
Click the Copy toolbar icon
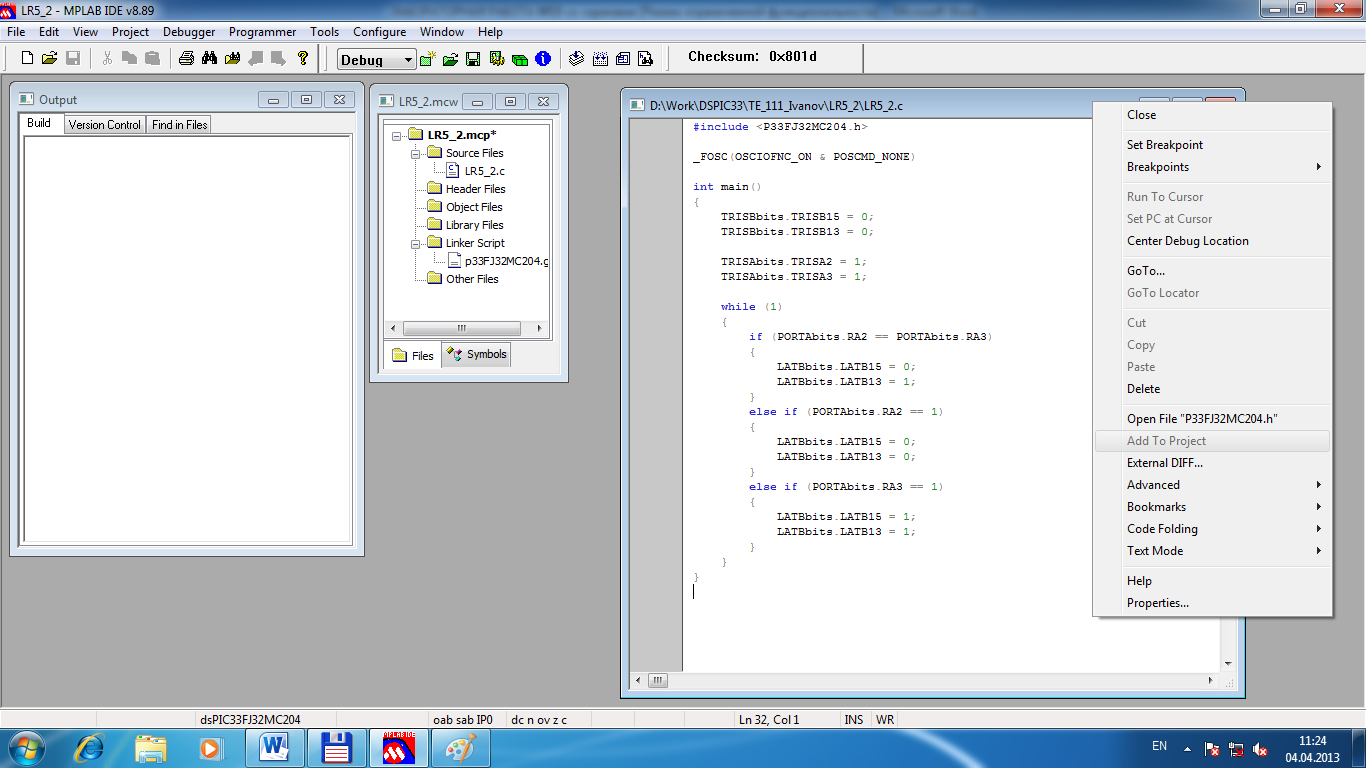point(129,58)
